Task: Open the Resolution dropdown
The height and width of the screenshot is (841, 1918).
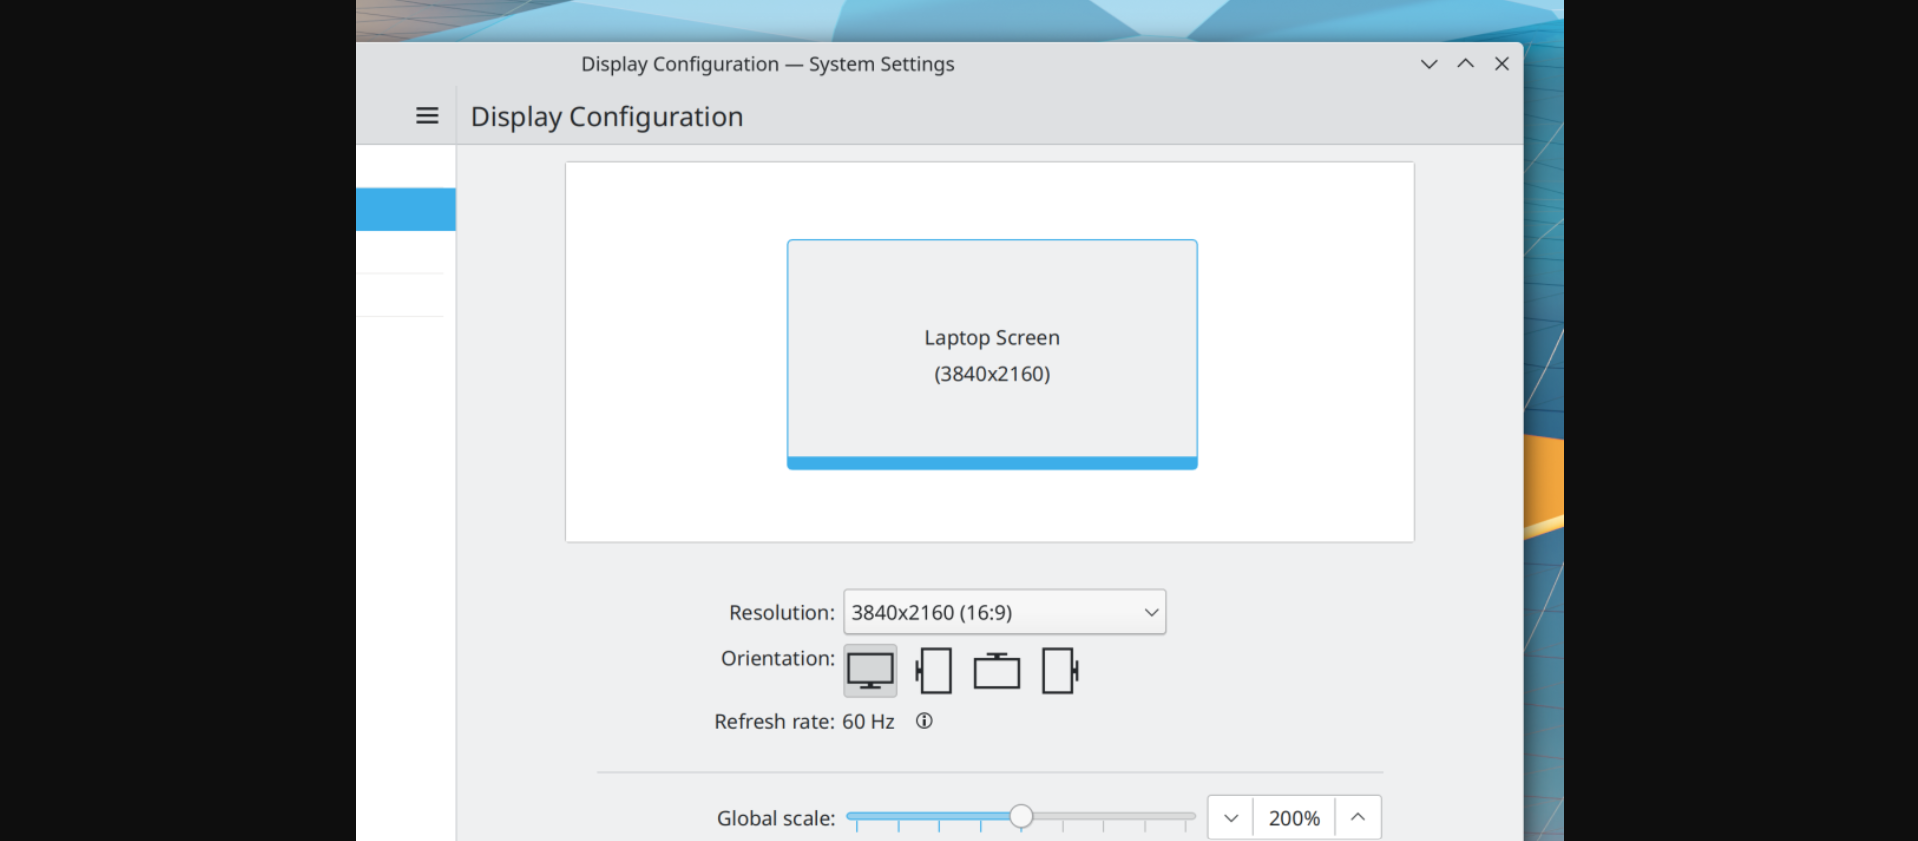Action: 1004,612
